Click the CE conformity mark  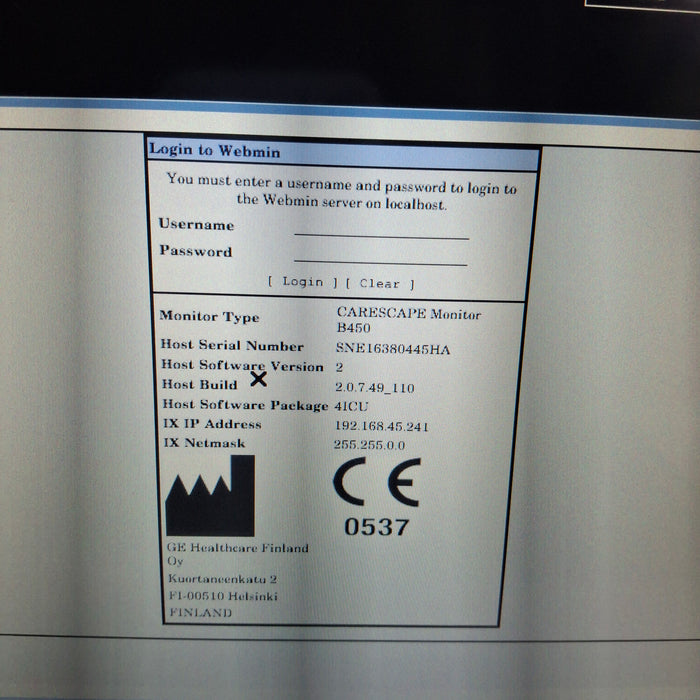tap(376, 484)
